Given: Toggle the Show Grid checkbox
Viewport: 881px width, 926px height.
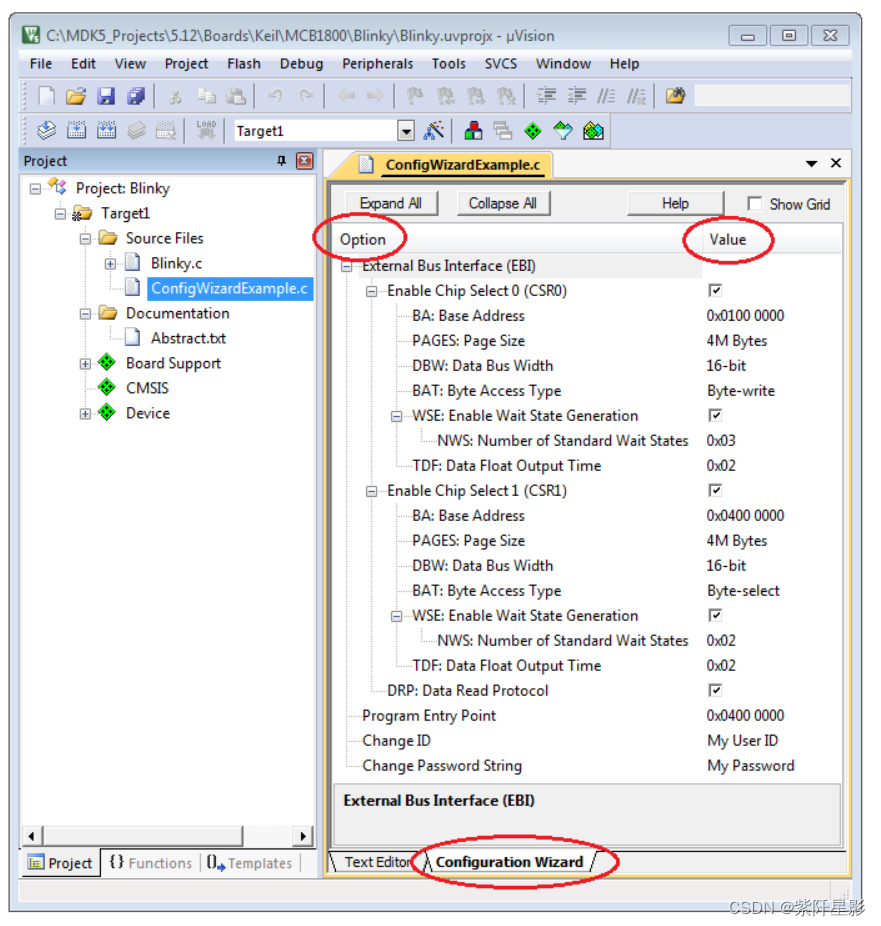Looking at the screenshot, I should 756,203.
